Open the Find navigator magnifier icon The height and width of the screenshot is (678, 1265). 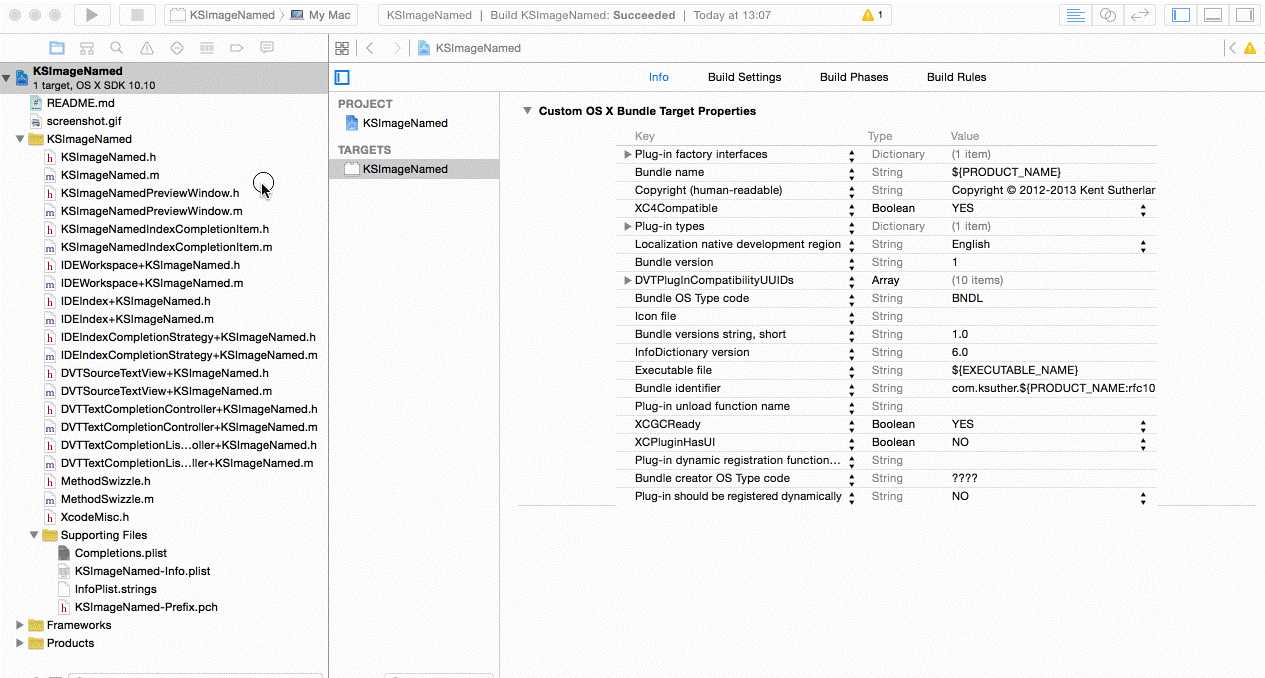(117, 48)
